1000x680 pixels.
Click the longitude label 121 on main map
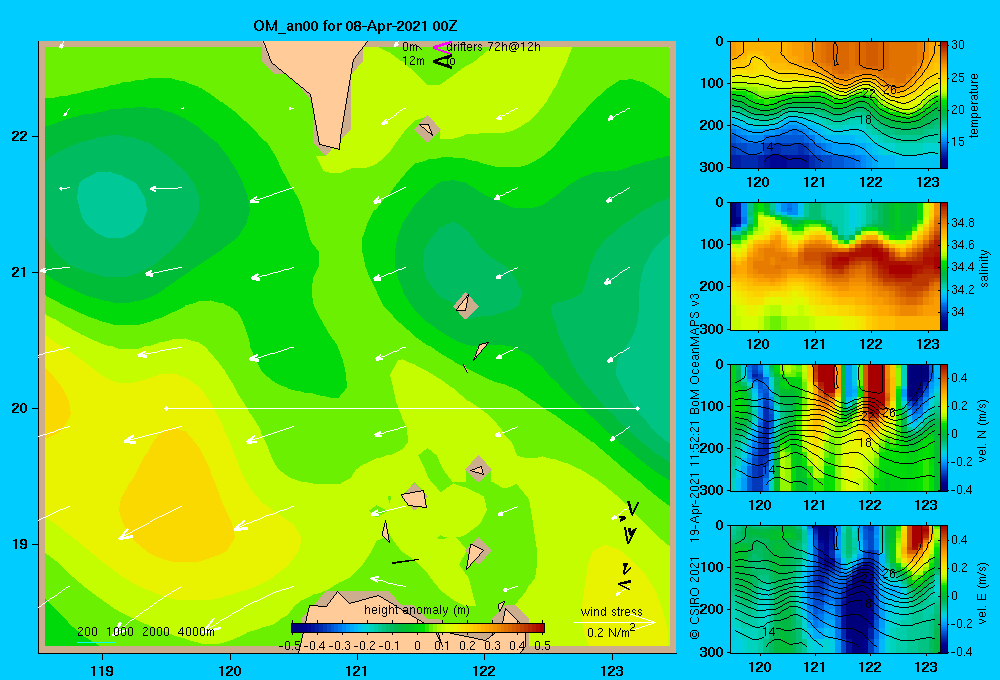(x=357, y=670)
